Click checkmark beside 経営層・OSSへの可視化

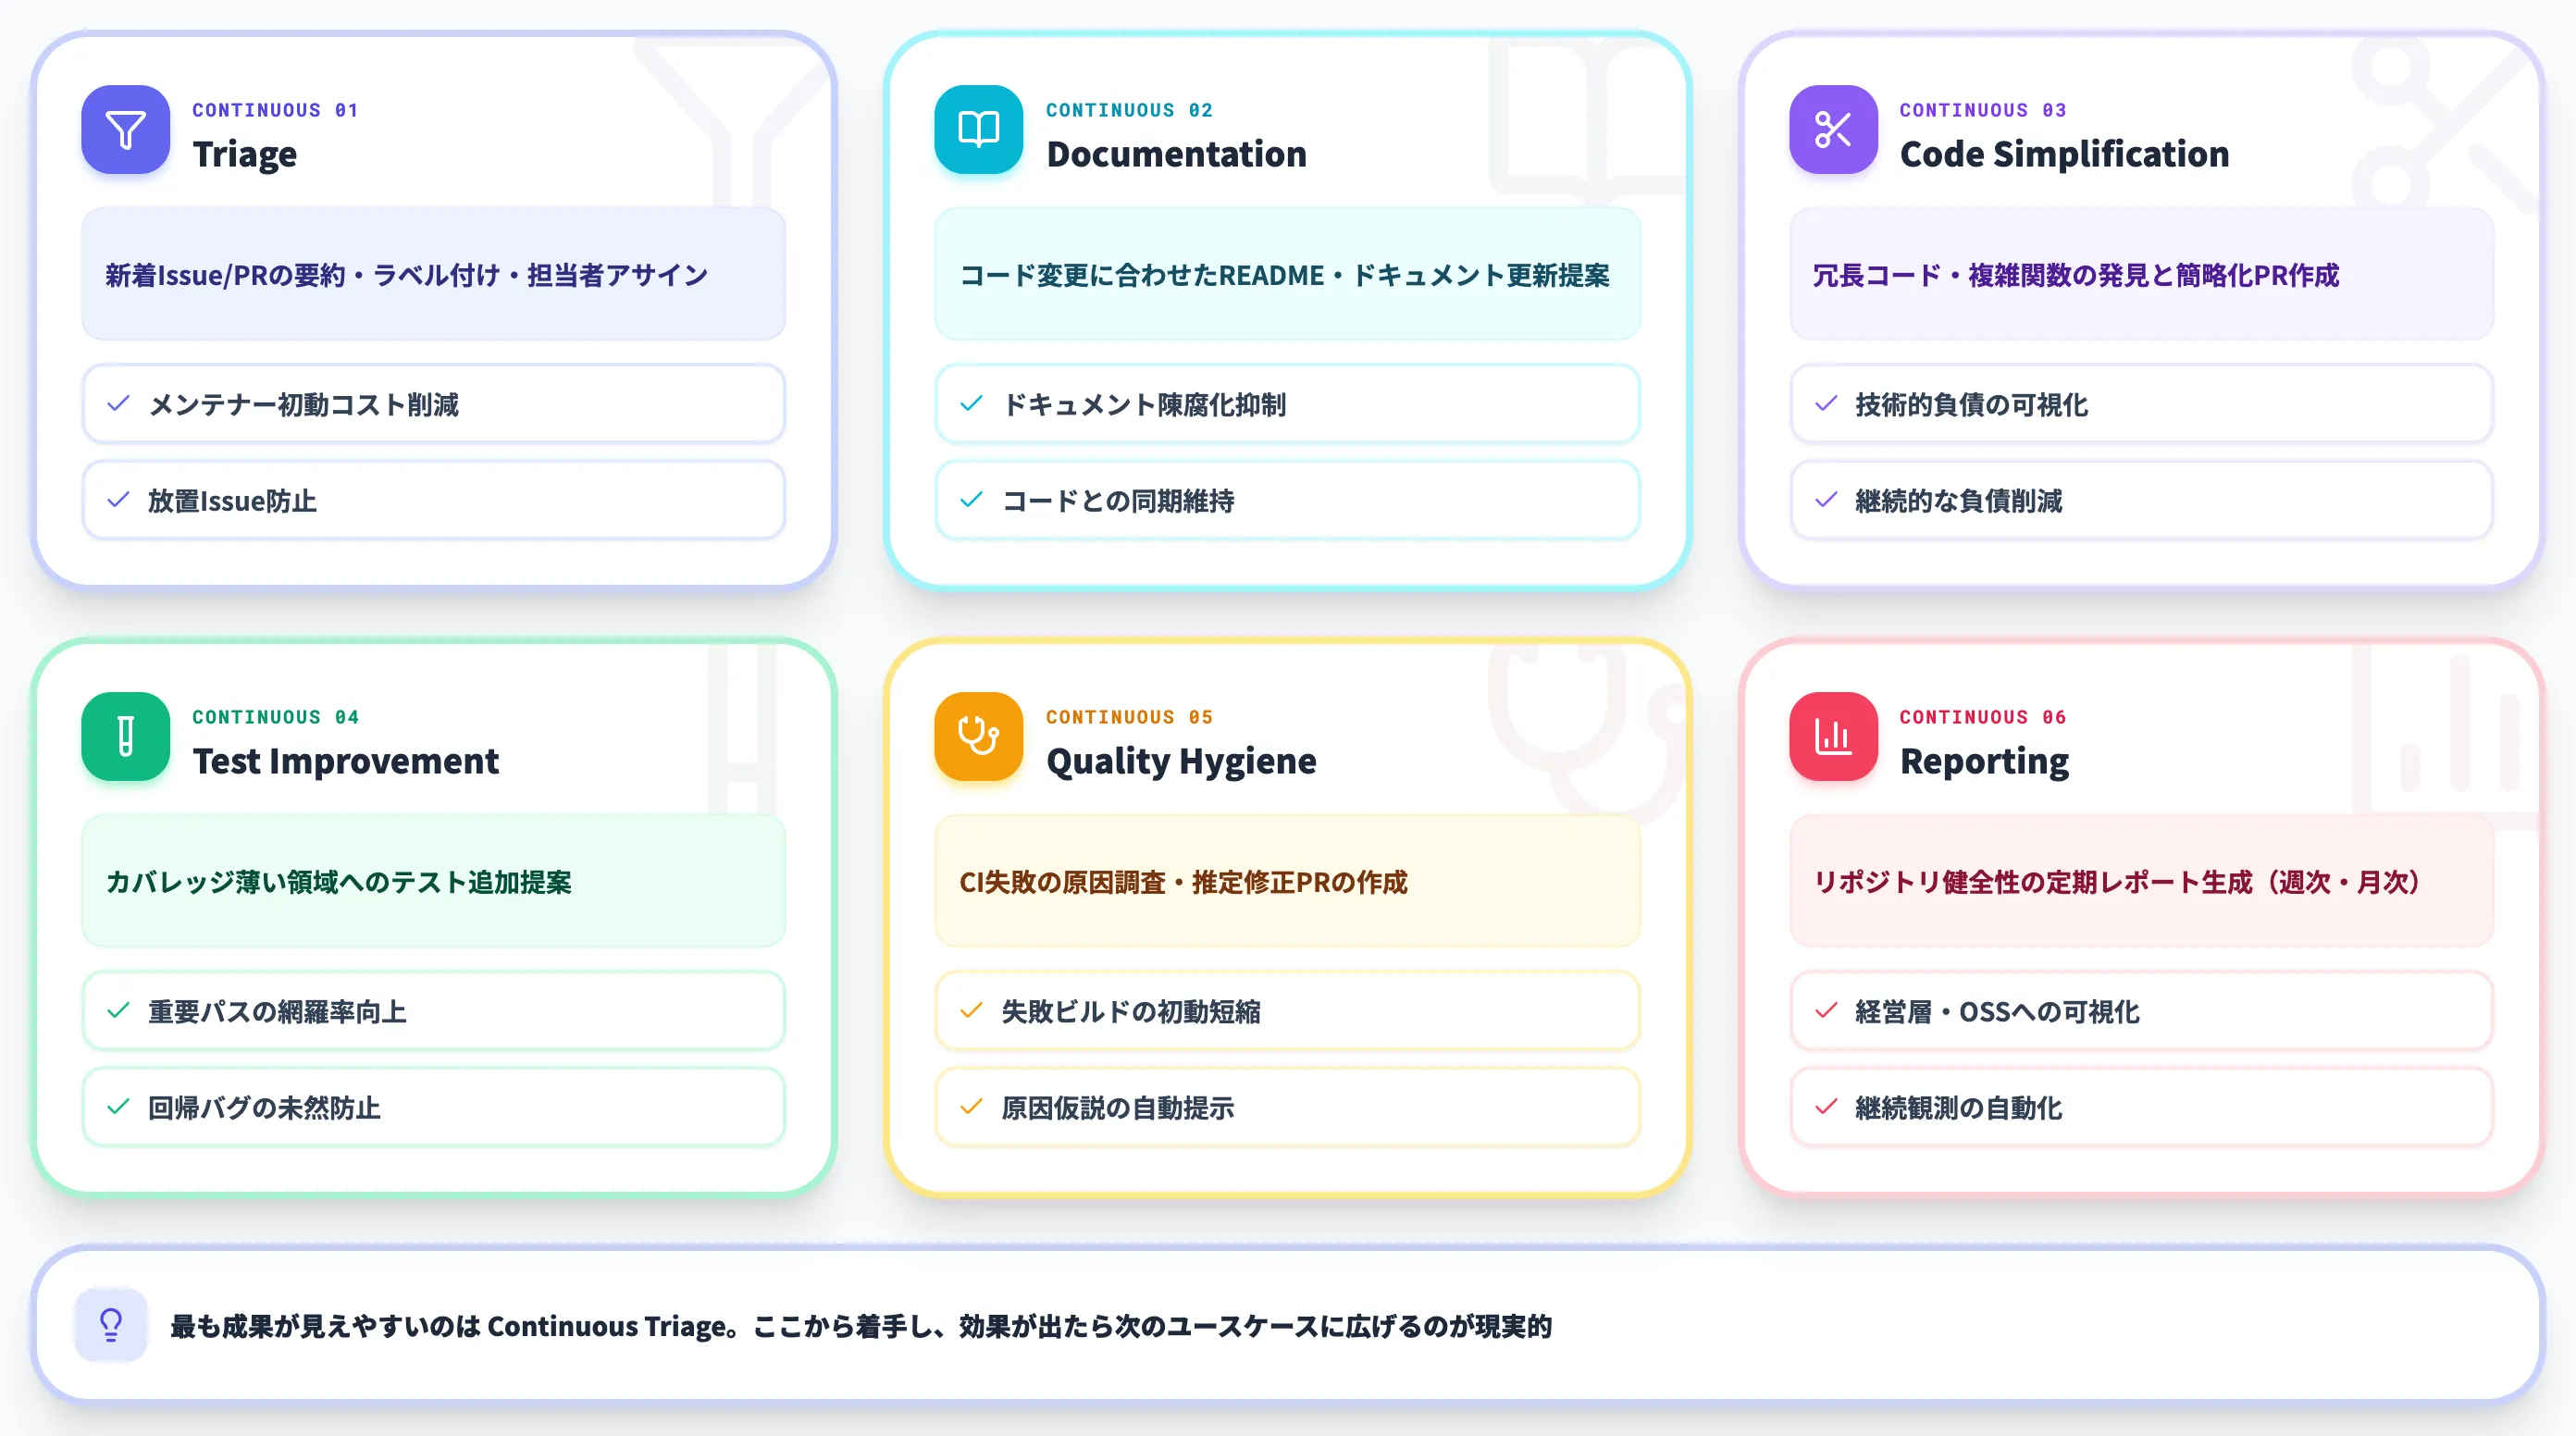1826,1011
